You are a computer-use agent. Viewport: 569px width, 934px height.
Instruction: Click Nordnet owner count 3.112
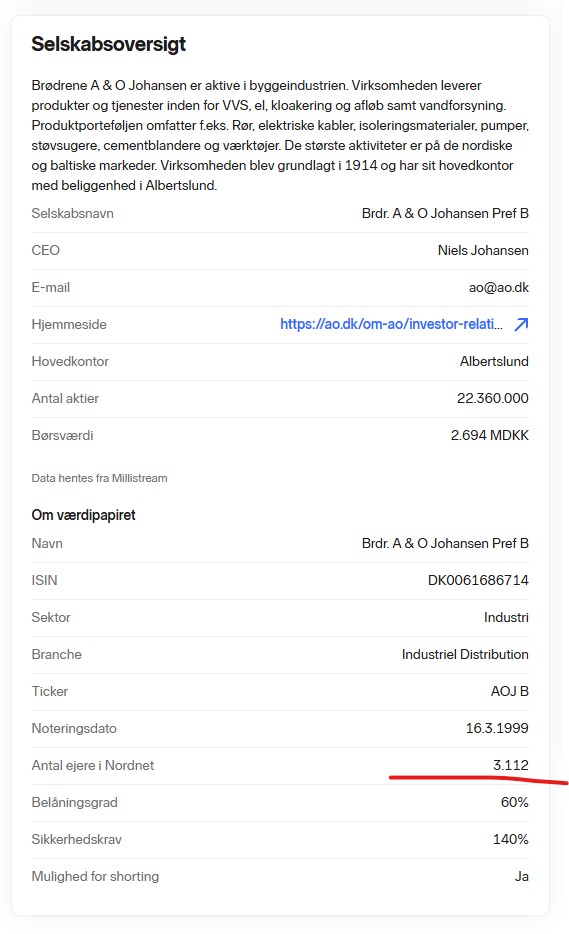tap(511, 765)
